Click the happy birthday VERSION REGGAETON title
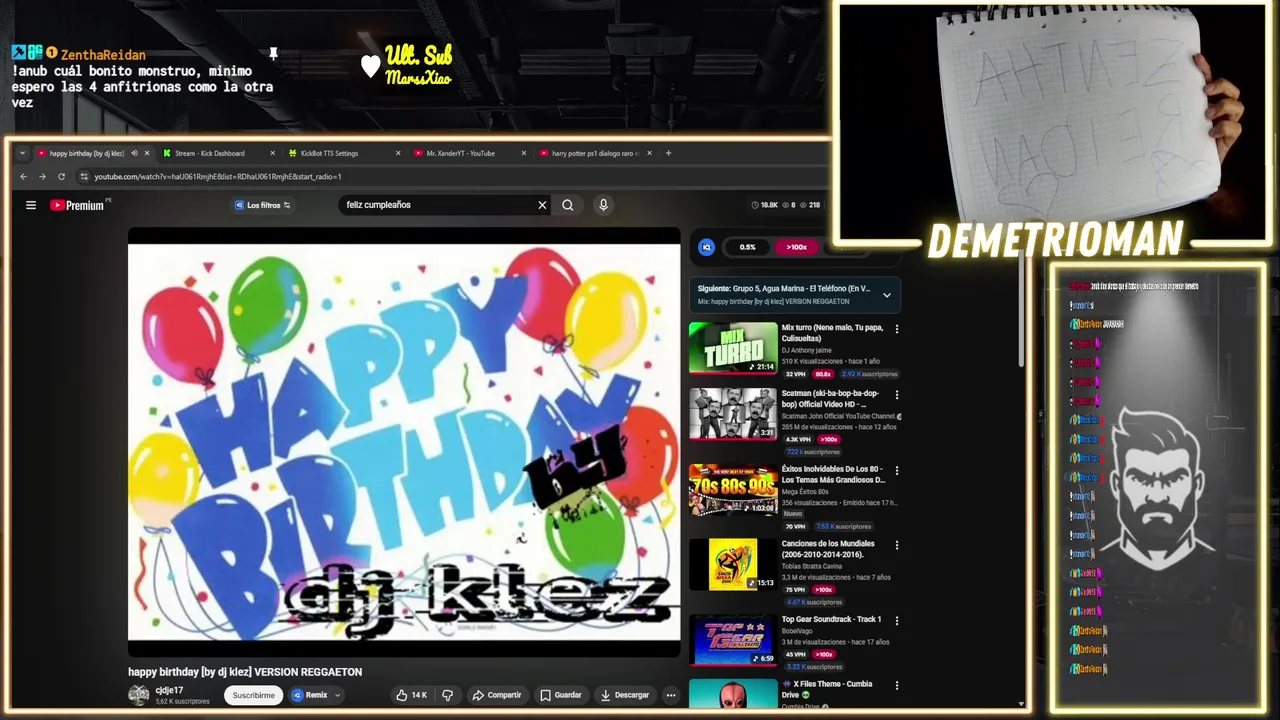 pos(245,672)
